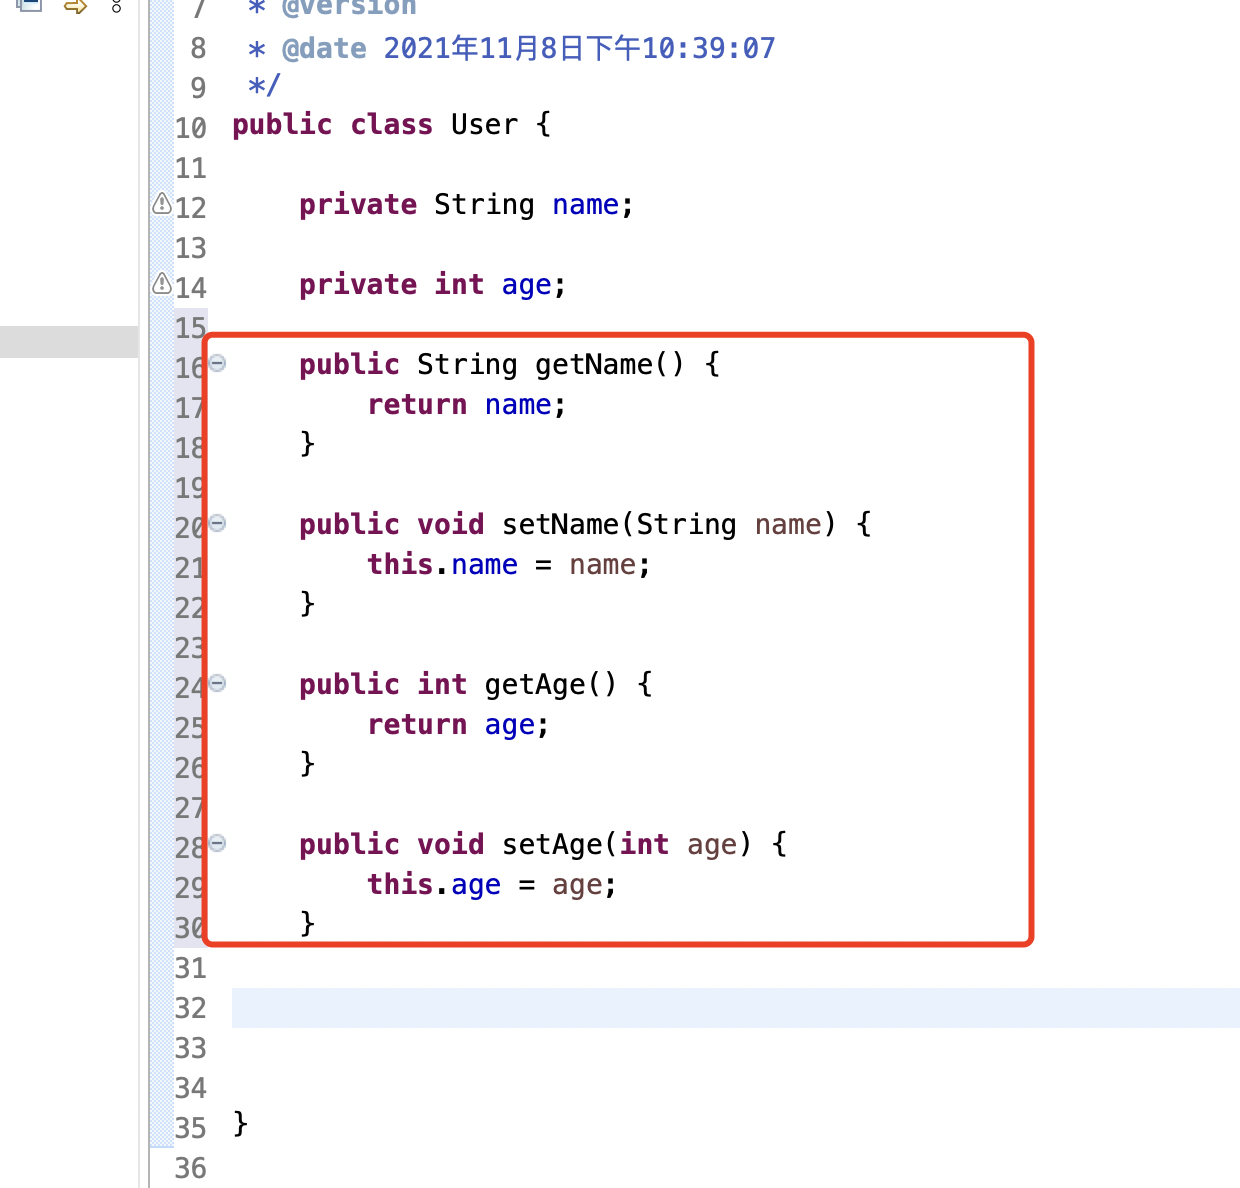1240x1188 pixels.
Task: Click line number 33 in the gutter
Action: tap(190, 1048)
